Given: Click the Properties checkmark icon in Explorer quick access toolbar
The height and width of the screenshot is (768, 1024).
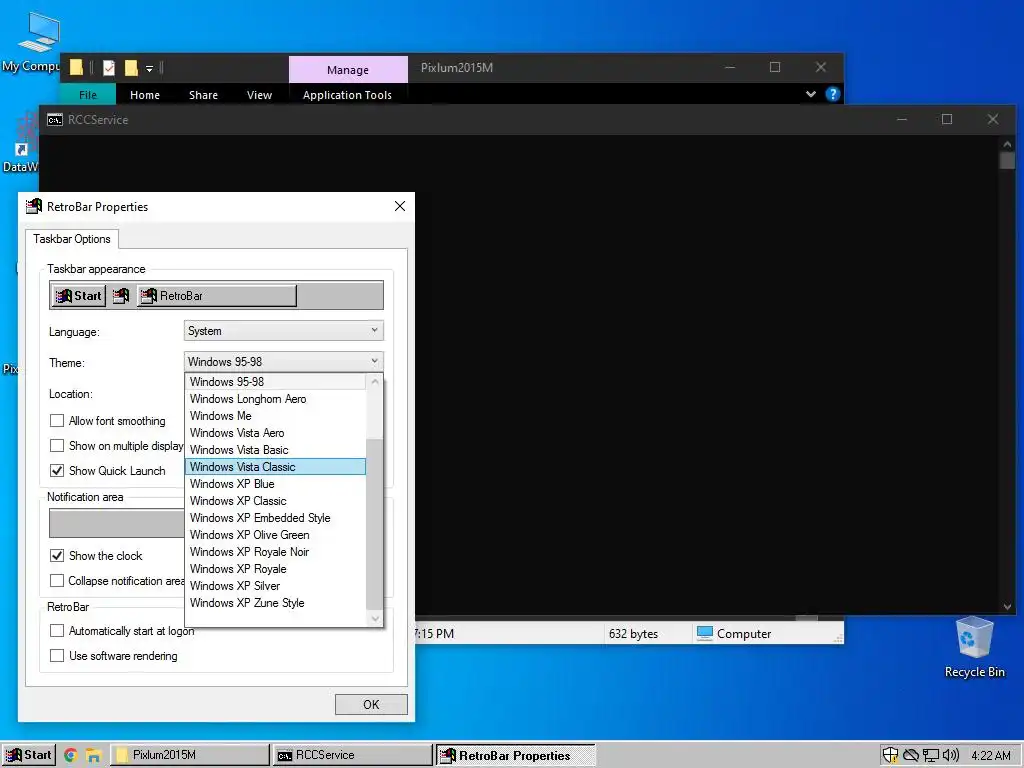Looking at the screenshot, I should 109,67.
